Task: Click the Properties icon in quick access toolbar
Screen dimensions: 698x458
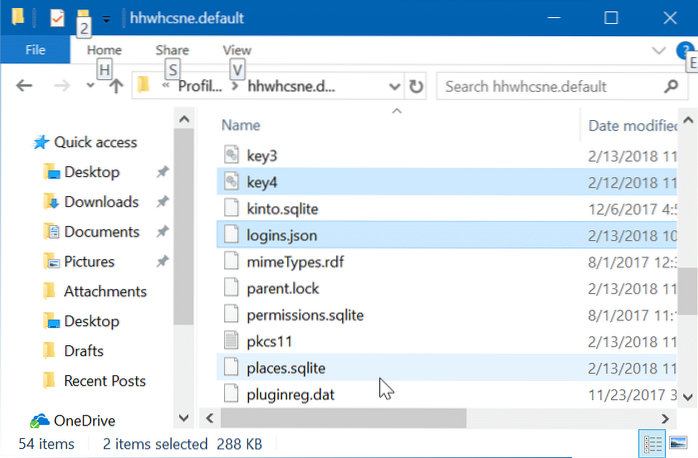Action: [x=59, y=18]
